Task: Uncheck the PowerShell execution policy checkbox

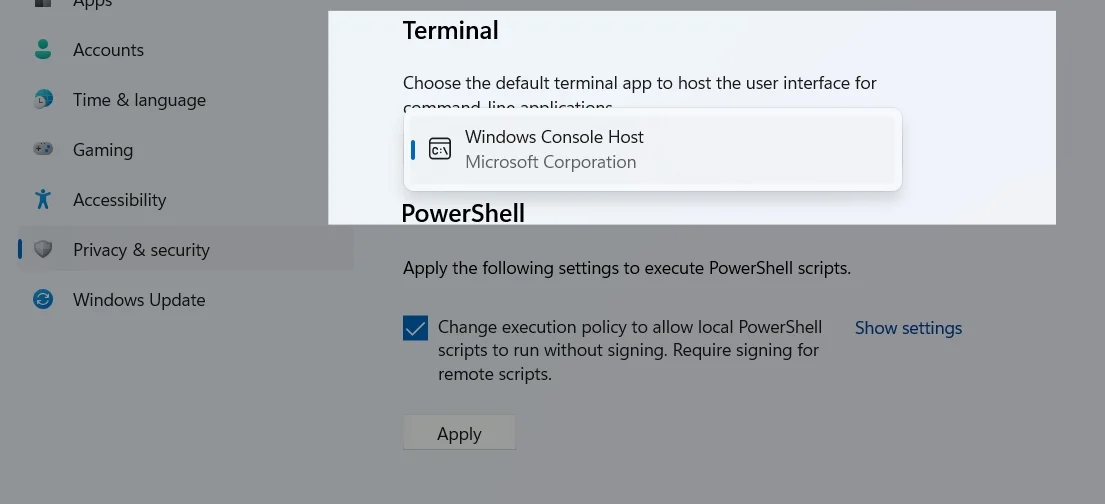Action: coord(416,328)
